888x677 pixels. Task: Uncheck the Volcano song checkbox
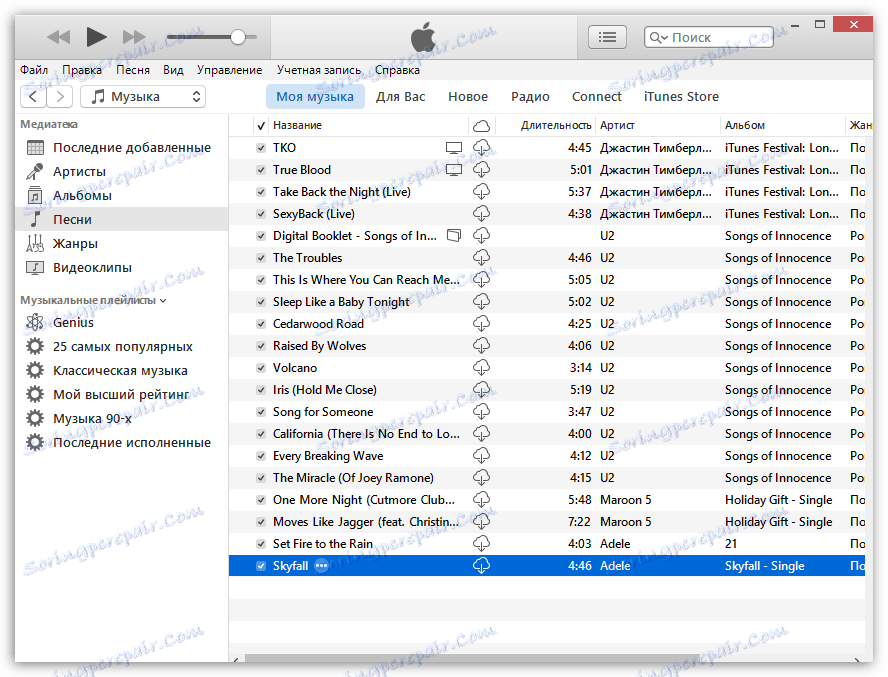tap(261, 368)
